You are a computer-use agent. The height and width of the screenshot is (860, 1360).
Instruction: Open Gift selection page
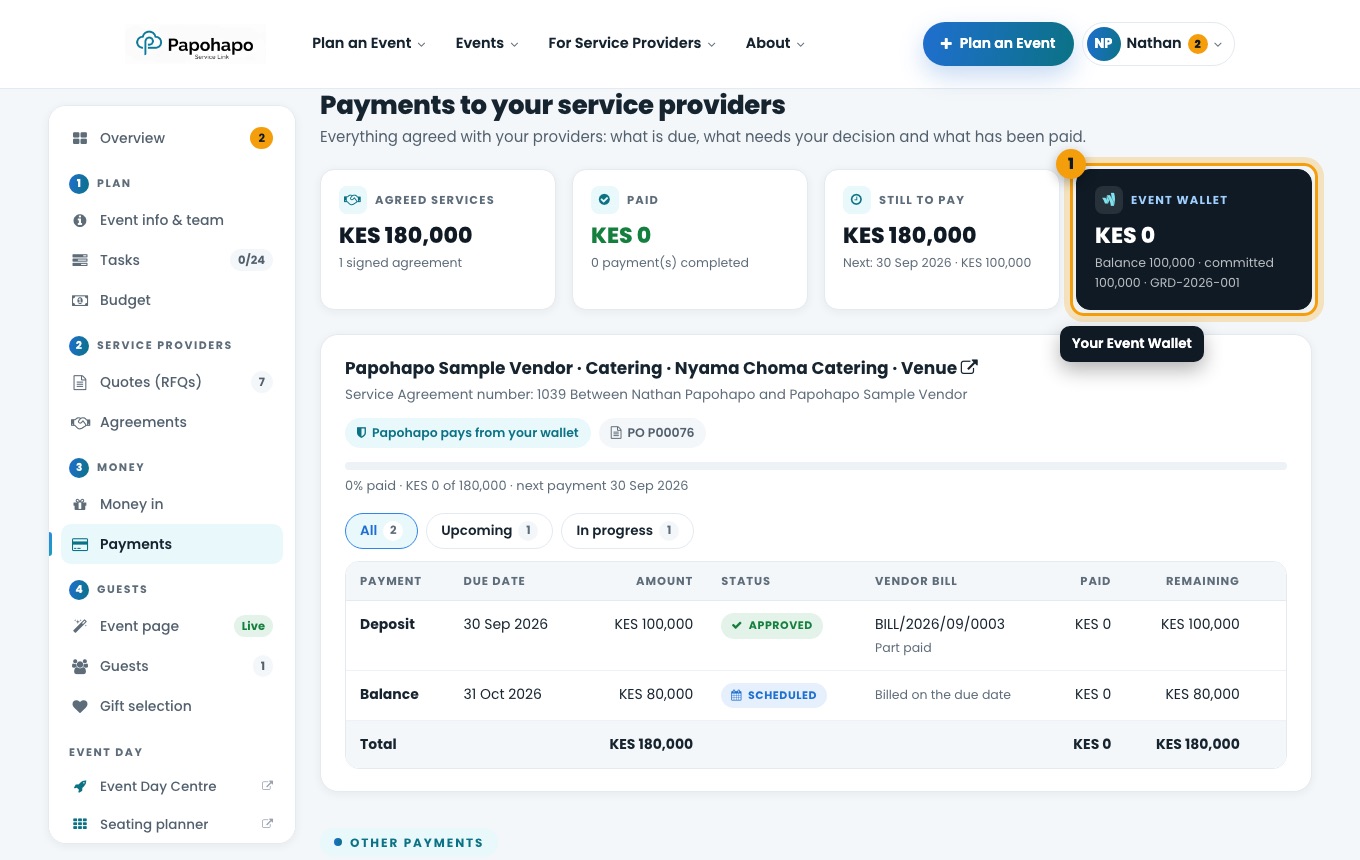pos(172,706)
